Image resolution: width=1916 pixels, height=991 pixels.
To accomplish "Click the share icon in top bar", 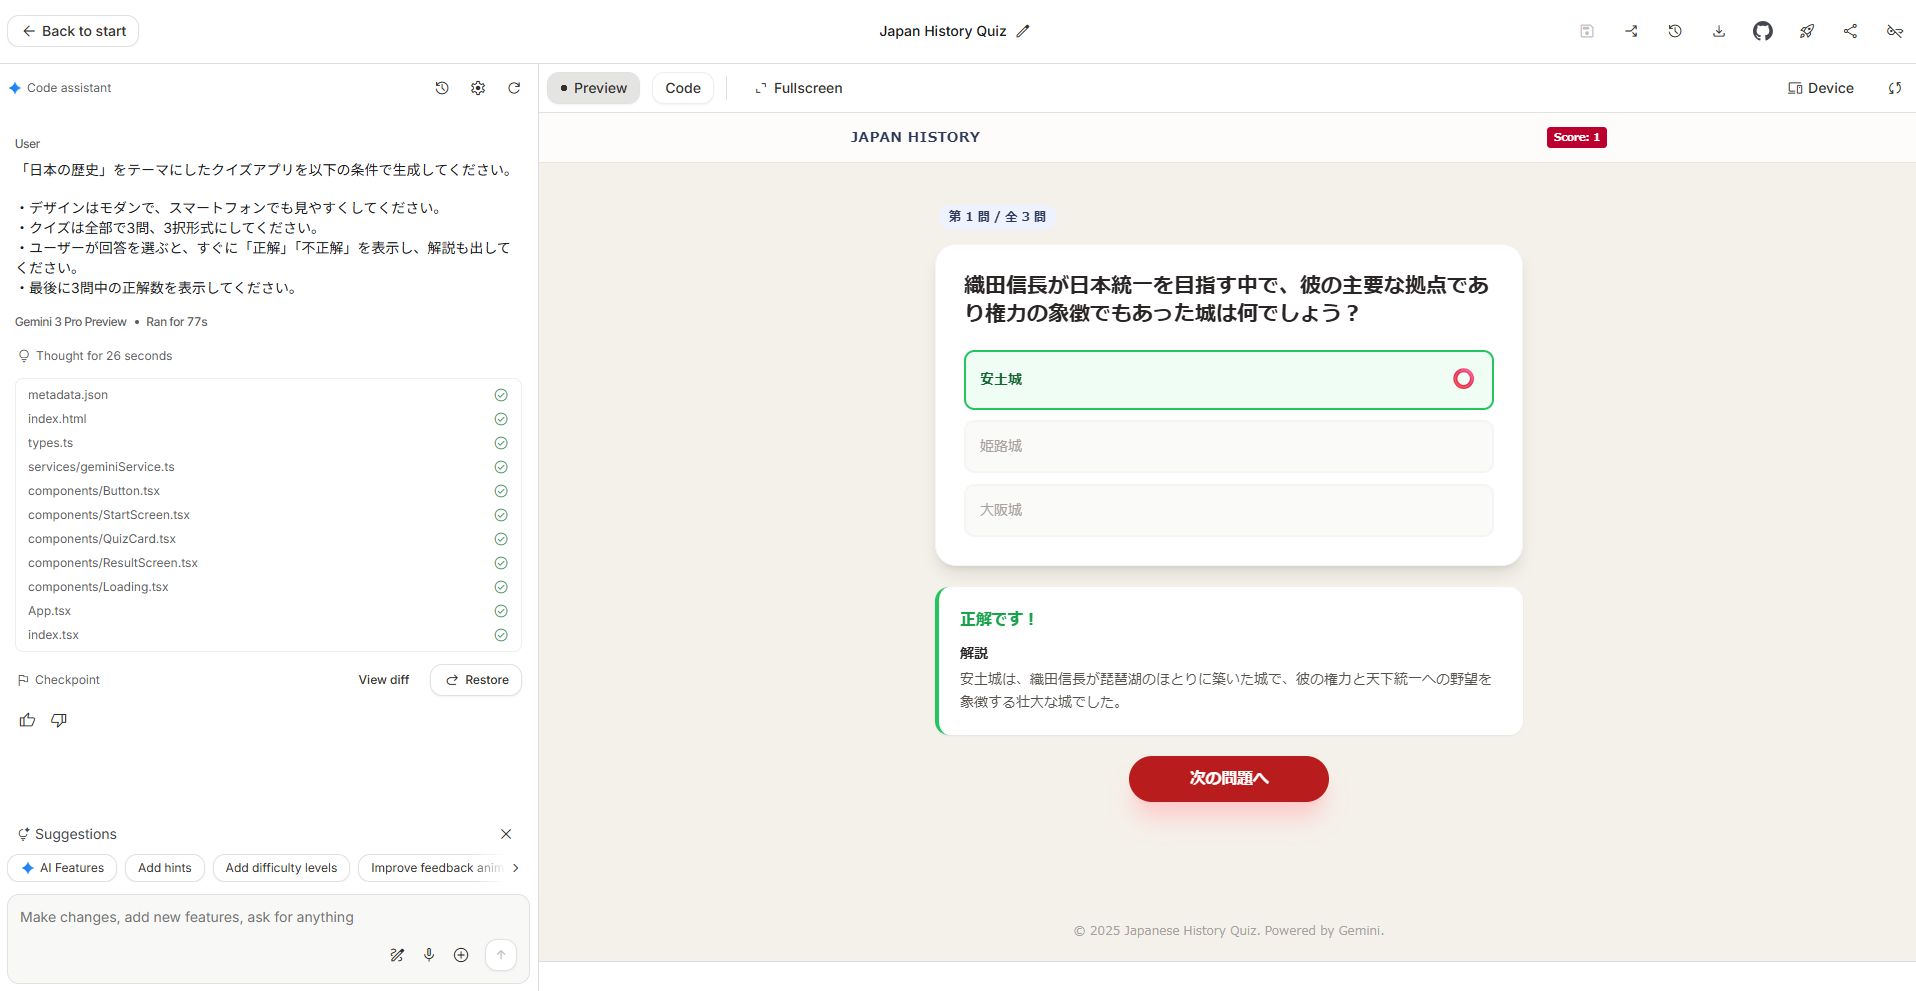I will (x=1850, y=31).
